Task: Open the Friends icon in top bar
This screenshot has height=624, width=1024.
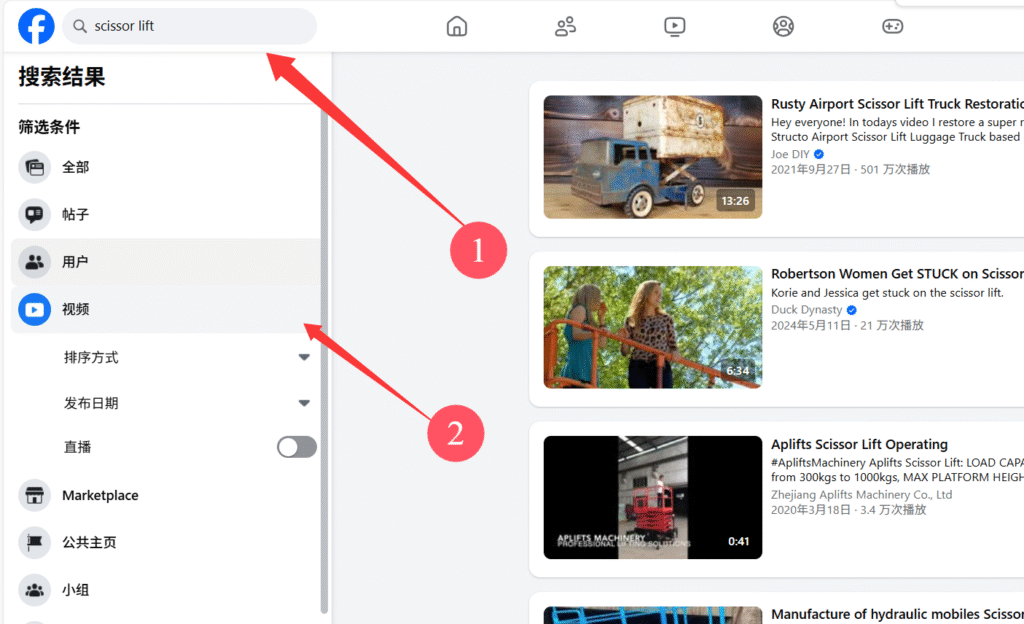Action: (x=565, y=27)
